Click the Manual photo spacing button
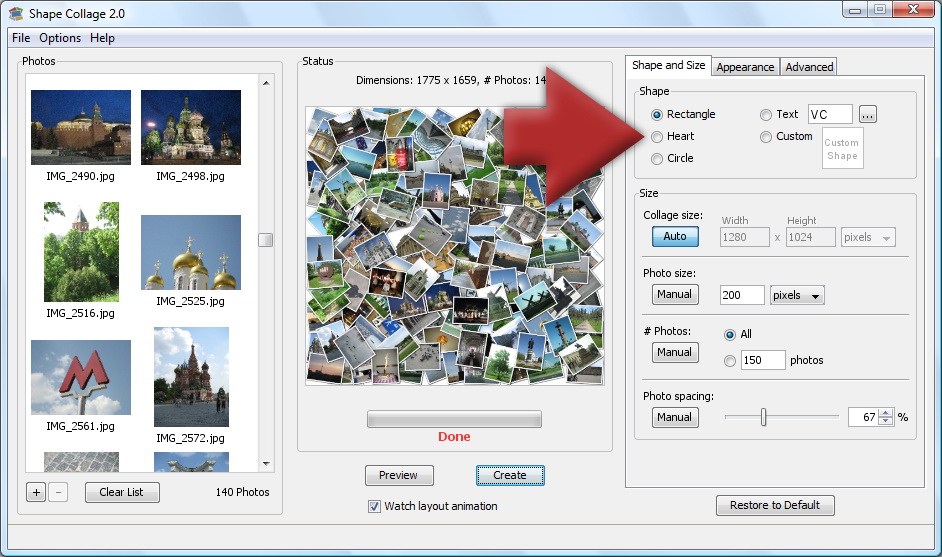 click(675, 417)
